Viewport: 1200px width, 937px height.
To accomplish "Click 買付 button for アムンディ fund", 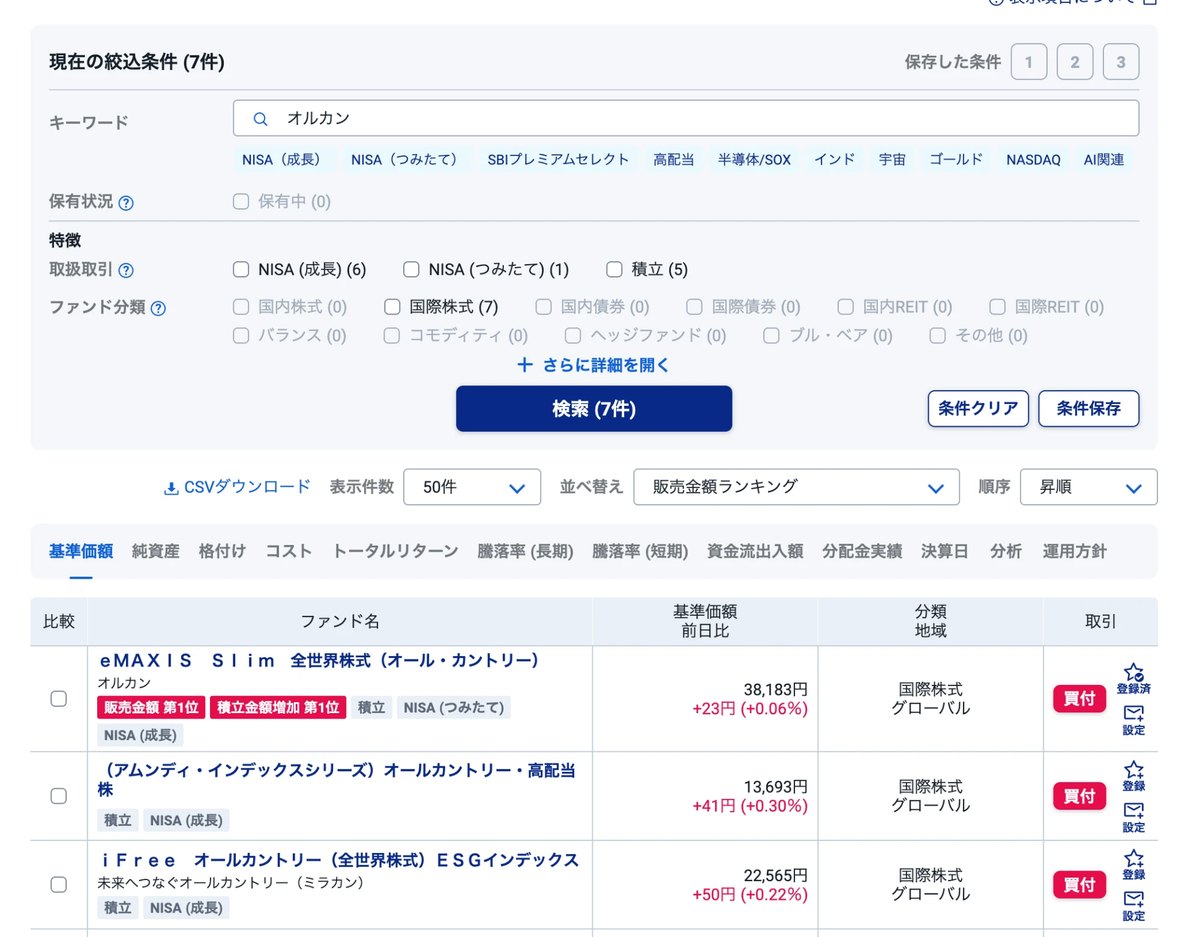I will [x=1080, y=796].
